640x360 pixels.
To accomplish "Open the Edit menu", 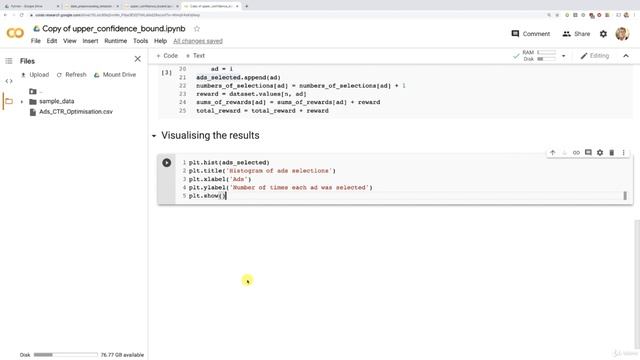I will (x=52, y=41).
